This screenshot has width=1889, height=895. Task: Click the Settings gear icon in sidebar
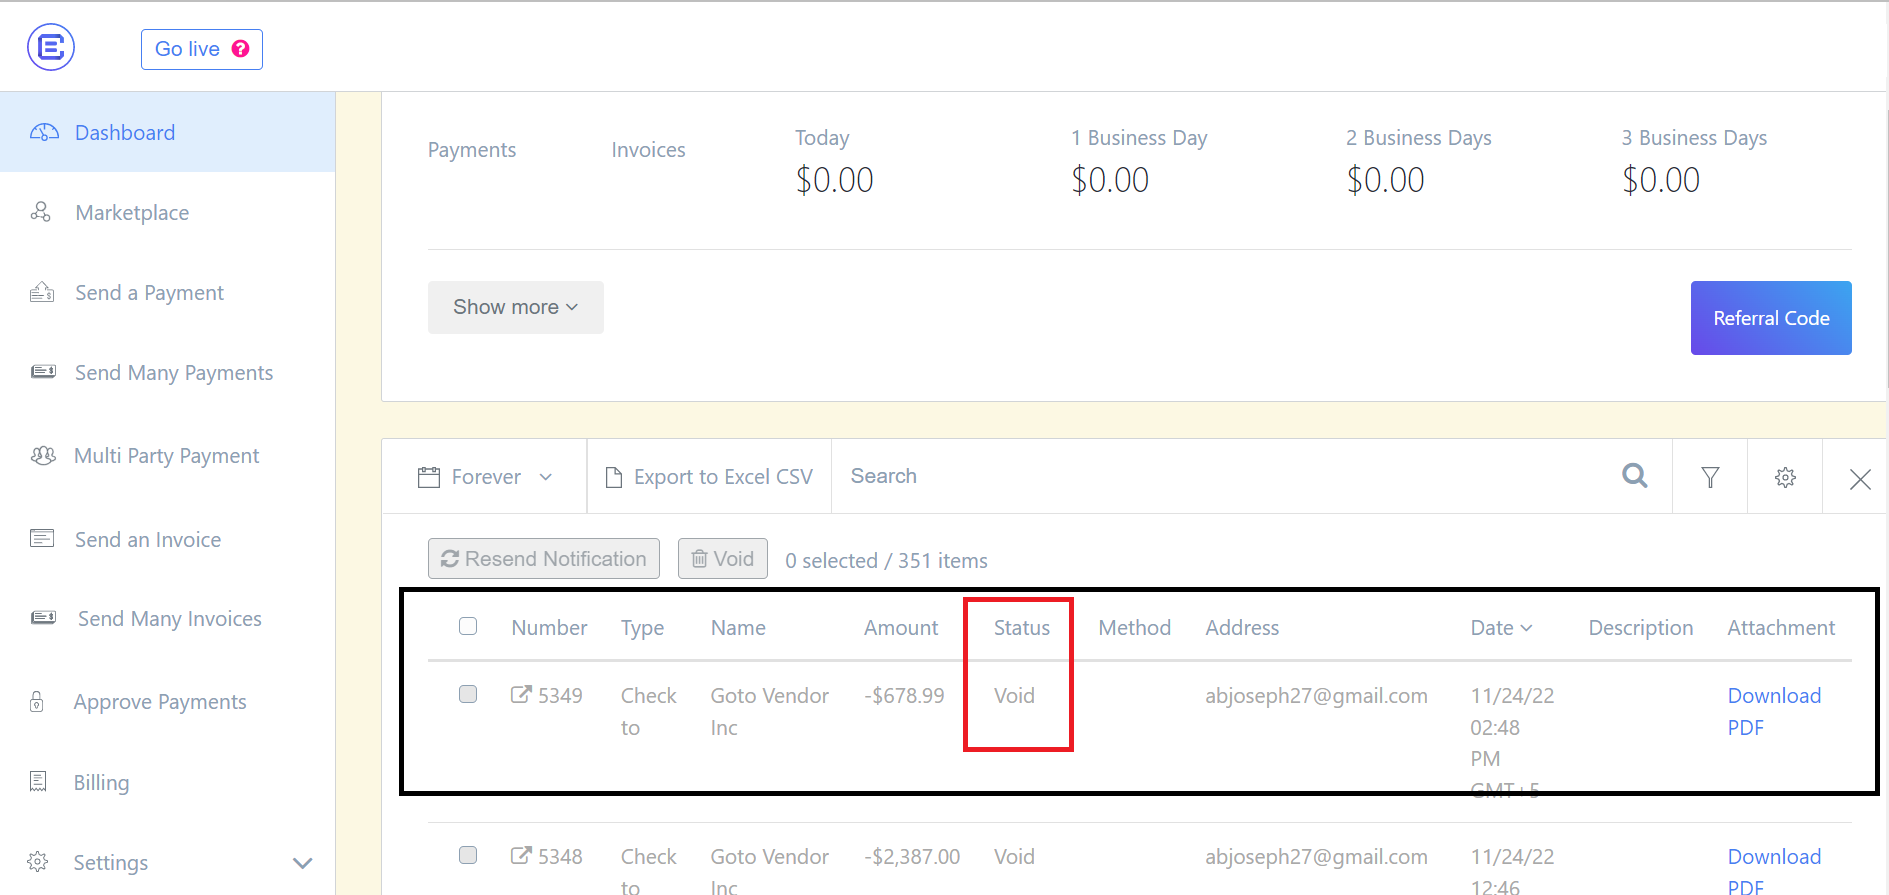[x=38, y=861]
